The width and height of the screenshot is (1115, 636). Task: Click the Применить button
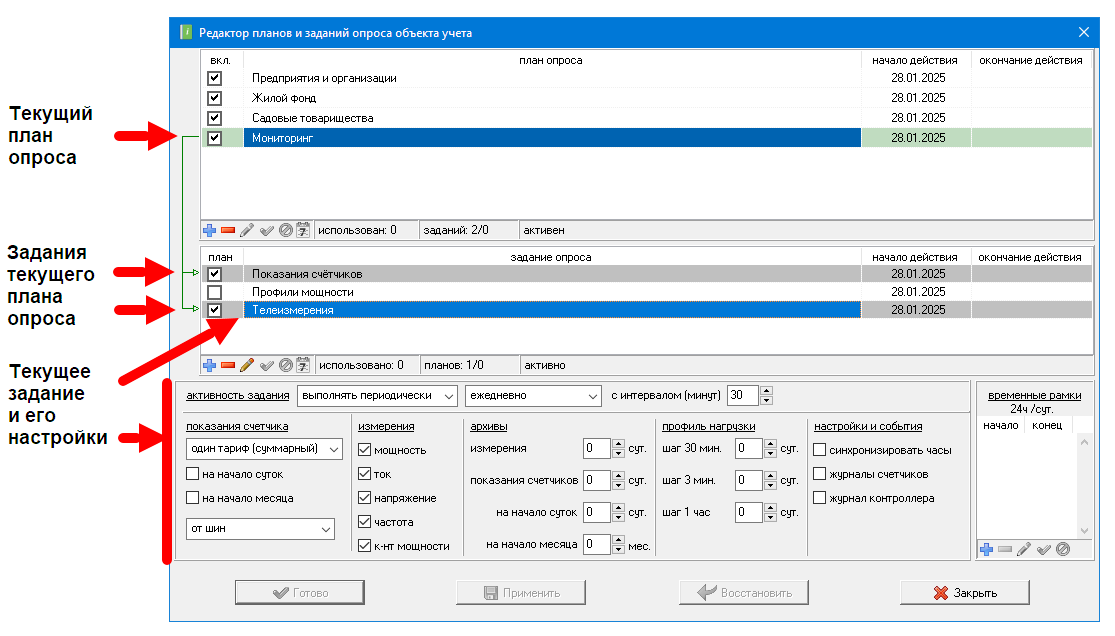[521, 593]
